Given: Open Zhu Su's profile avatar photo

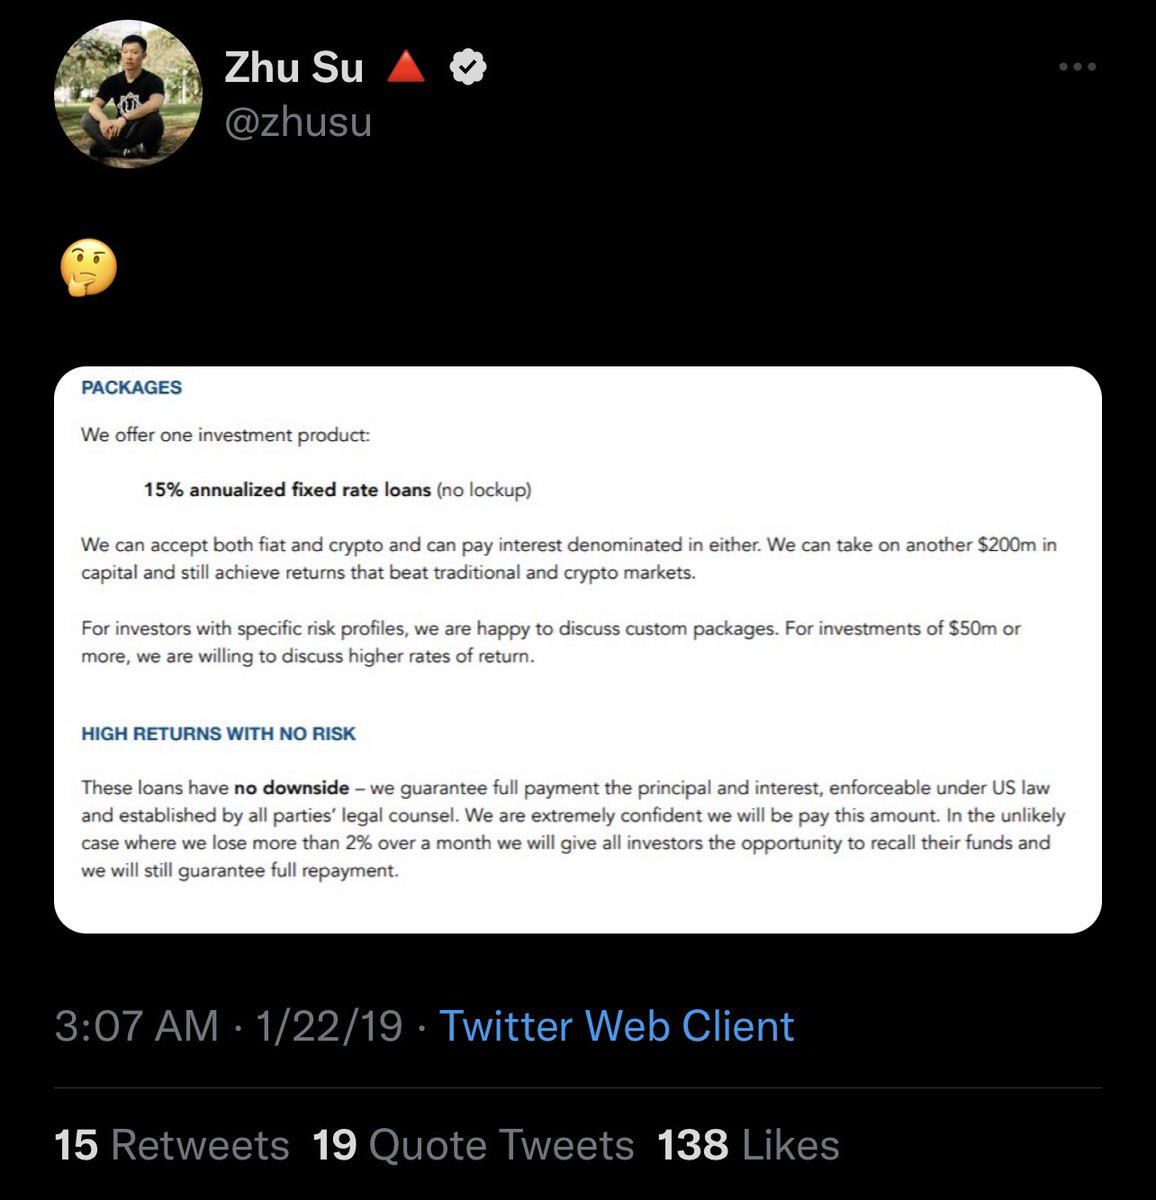Looking at the screenshot, I should [128, 94].
